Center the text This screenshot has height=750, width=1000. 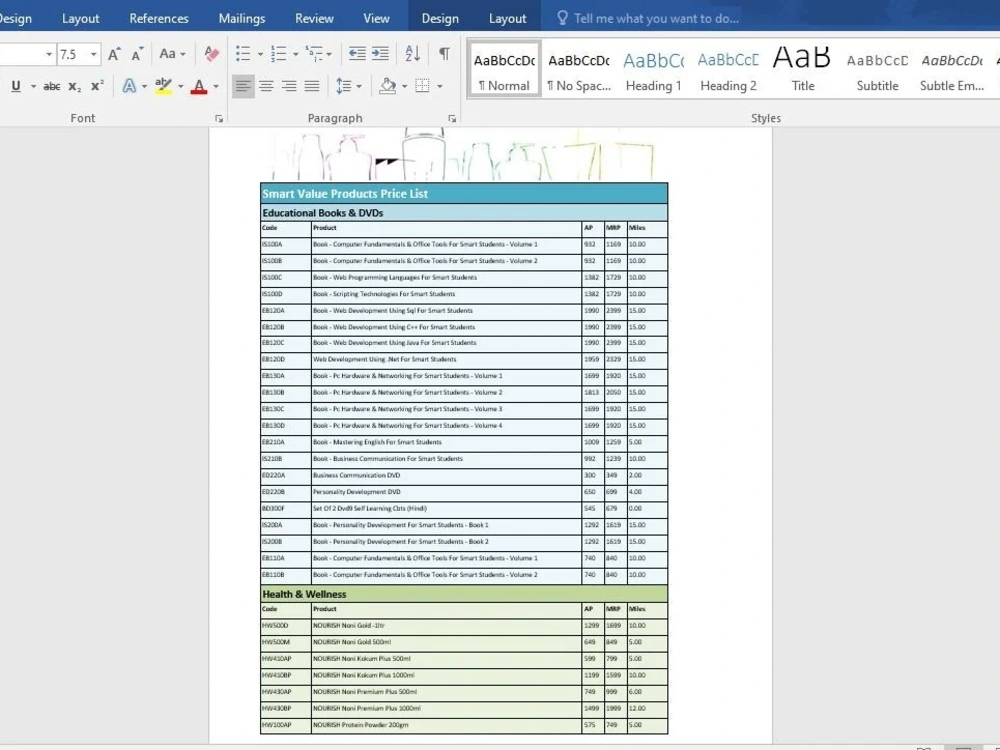click(x=267, y=86)
